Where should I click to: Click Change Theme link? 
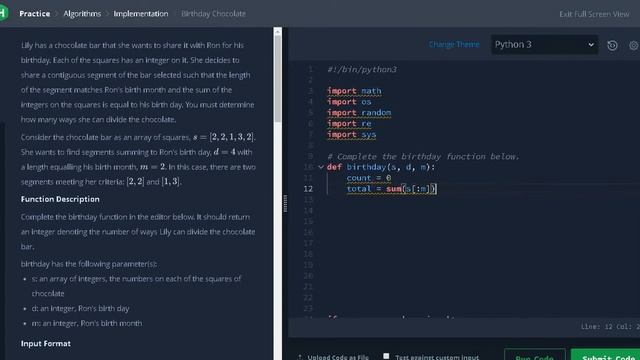(x=454, y=44)
